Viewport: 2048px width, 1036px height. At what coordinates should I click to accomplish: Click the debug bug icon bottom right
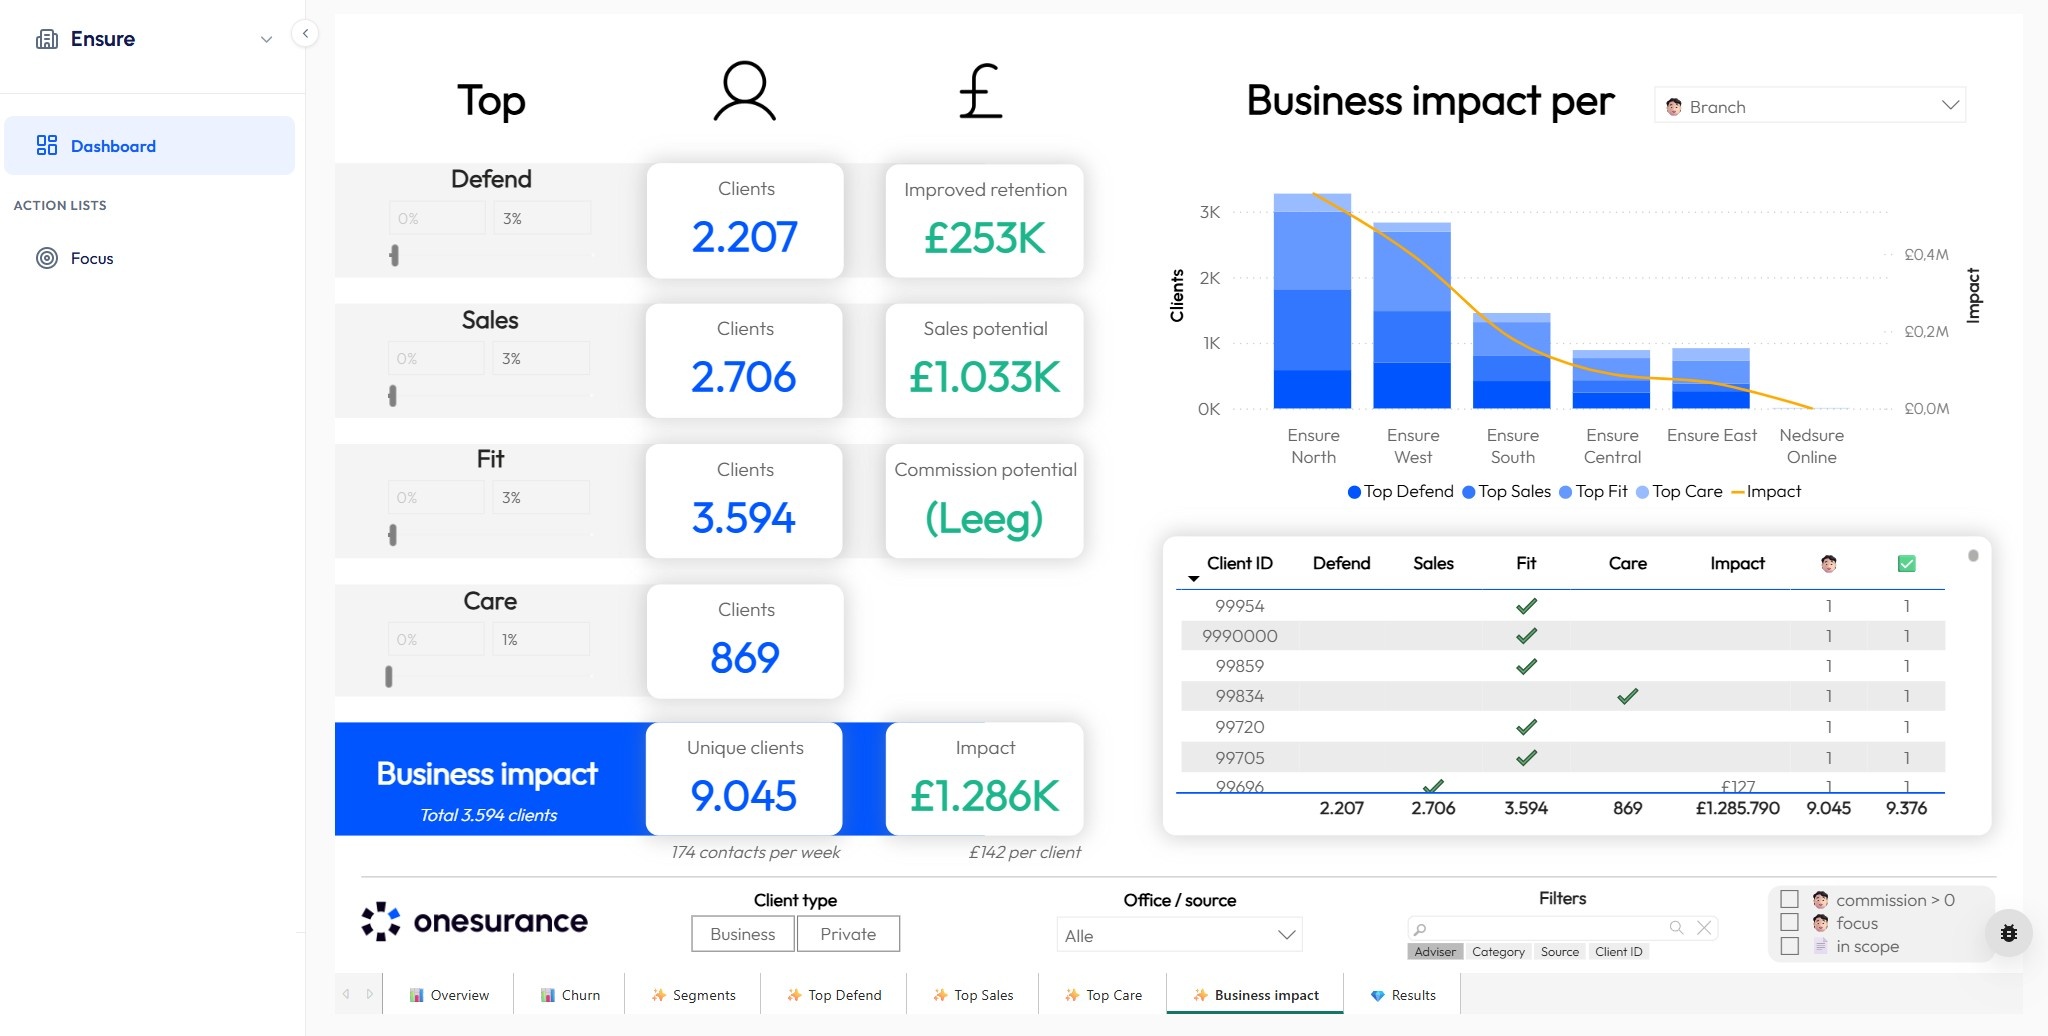pyautogui.click(x=2009, y=933)
